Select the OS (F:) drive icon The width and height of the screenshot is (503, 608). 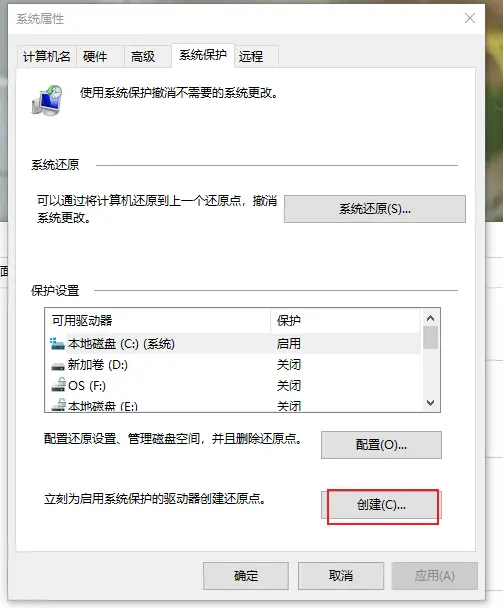click(58, 385)
